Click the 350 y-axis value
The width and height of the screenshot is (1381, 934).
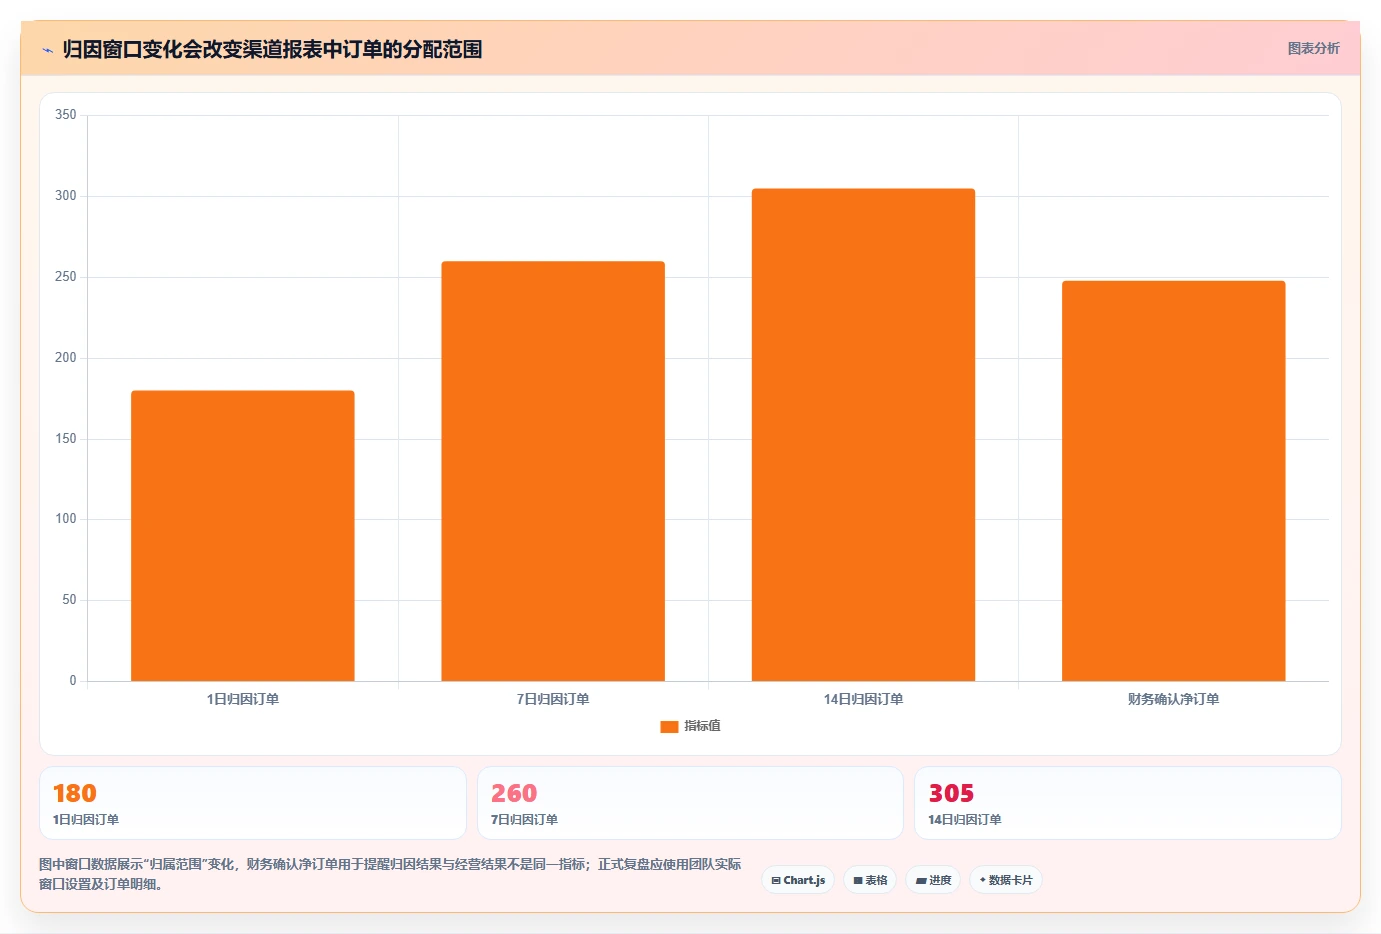(x=66, y=115)
